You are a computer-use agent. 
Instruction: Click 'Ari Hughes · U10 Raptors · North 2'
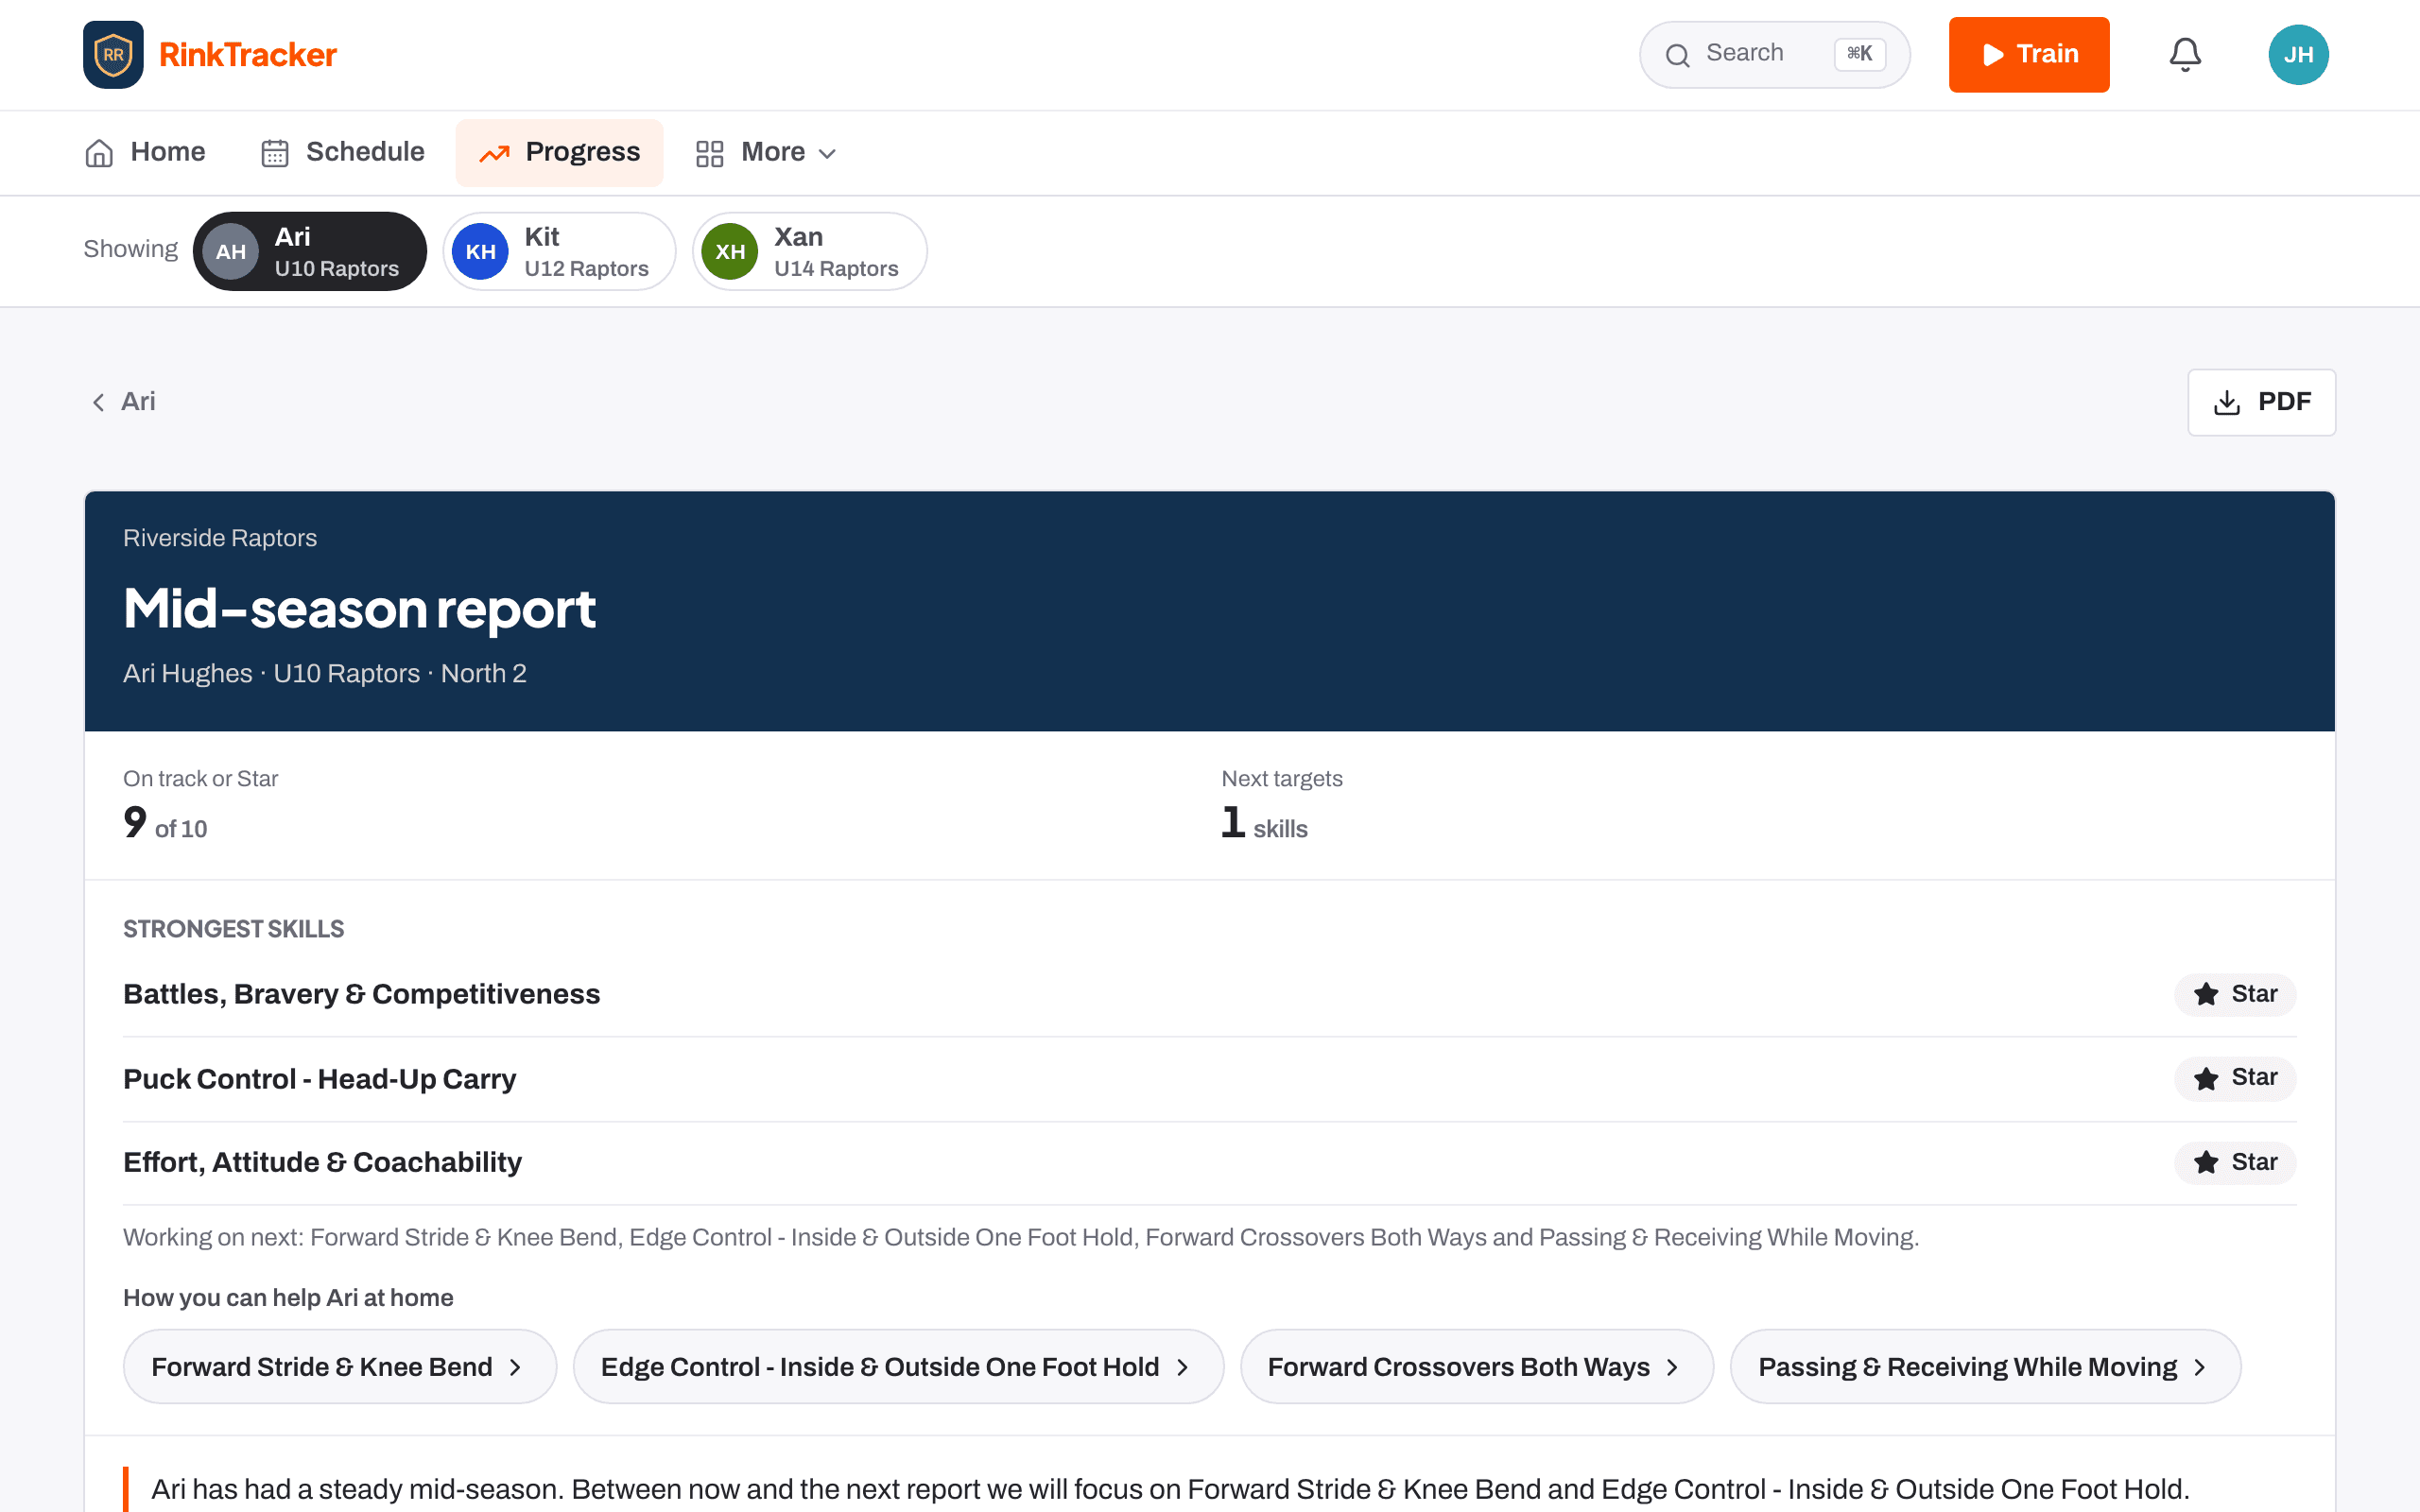pos(325,673)
